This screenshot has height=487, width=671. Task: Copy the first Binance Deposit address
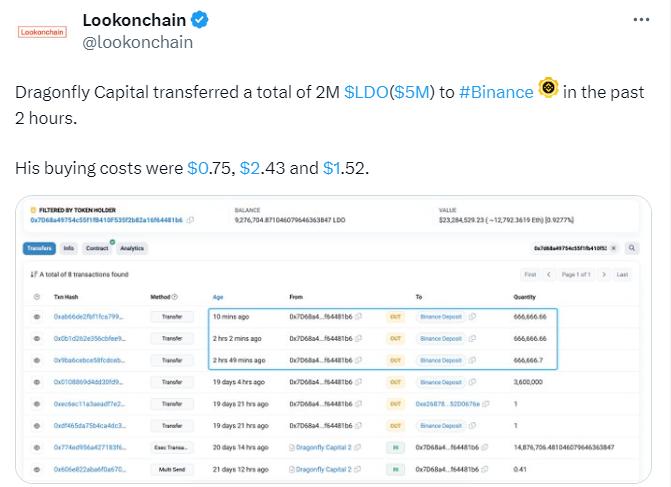point(472,316)
